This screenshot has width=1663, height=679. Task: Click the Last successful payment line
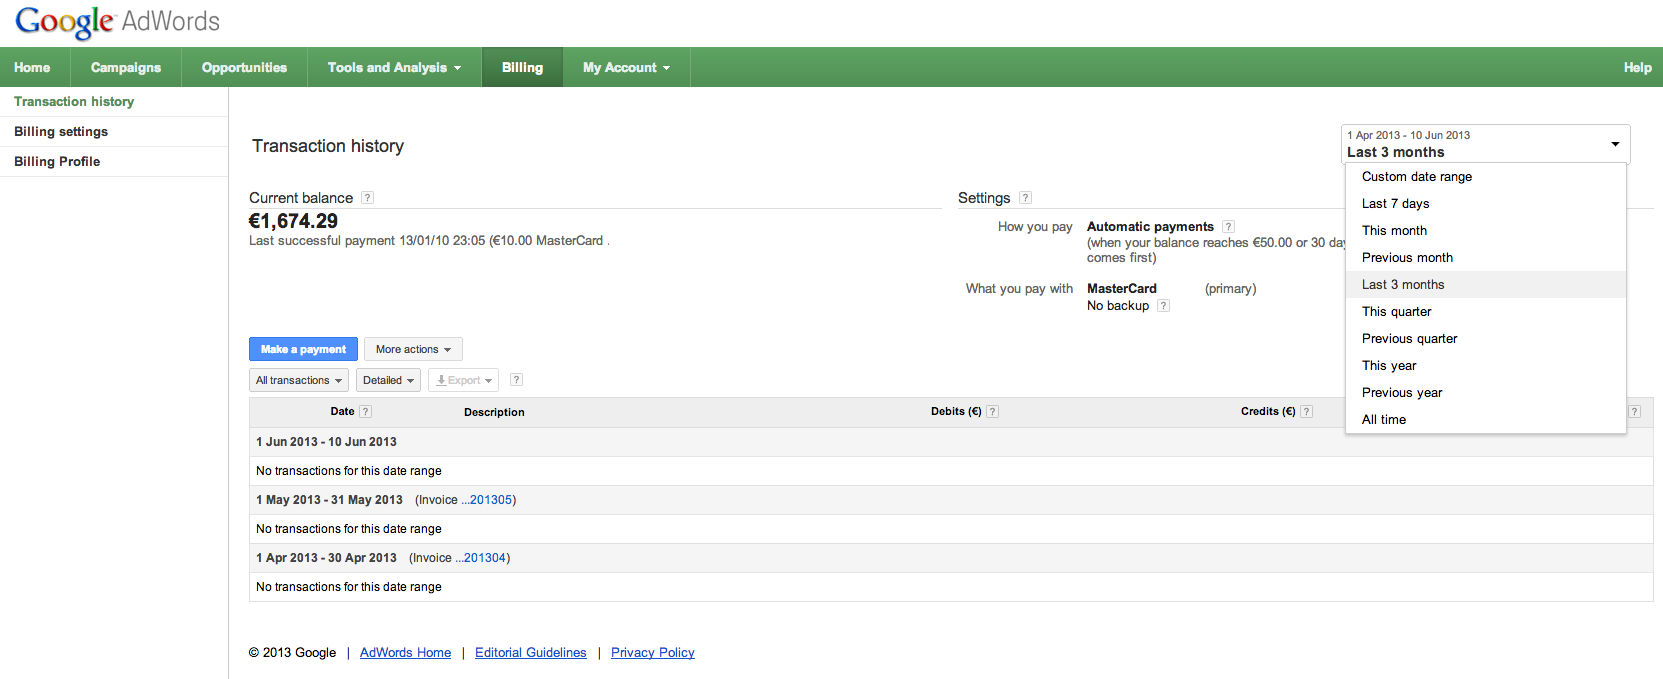coord(429,241)
